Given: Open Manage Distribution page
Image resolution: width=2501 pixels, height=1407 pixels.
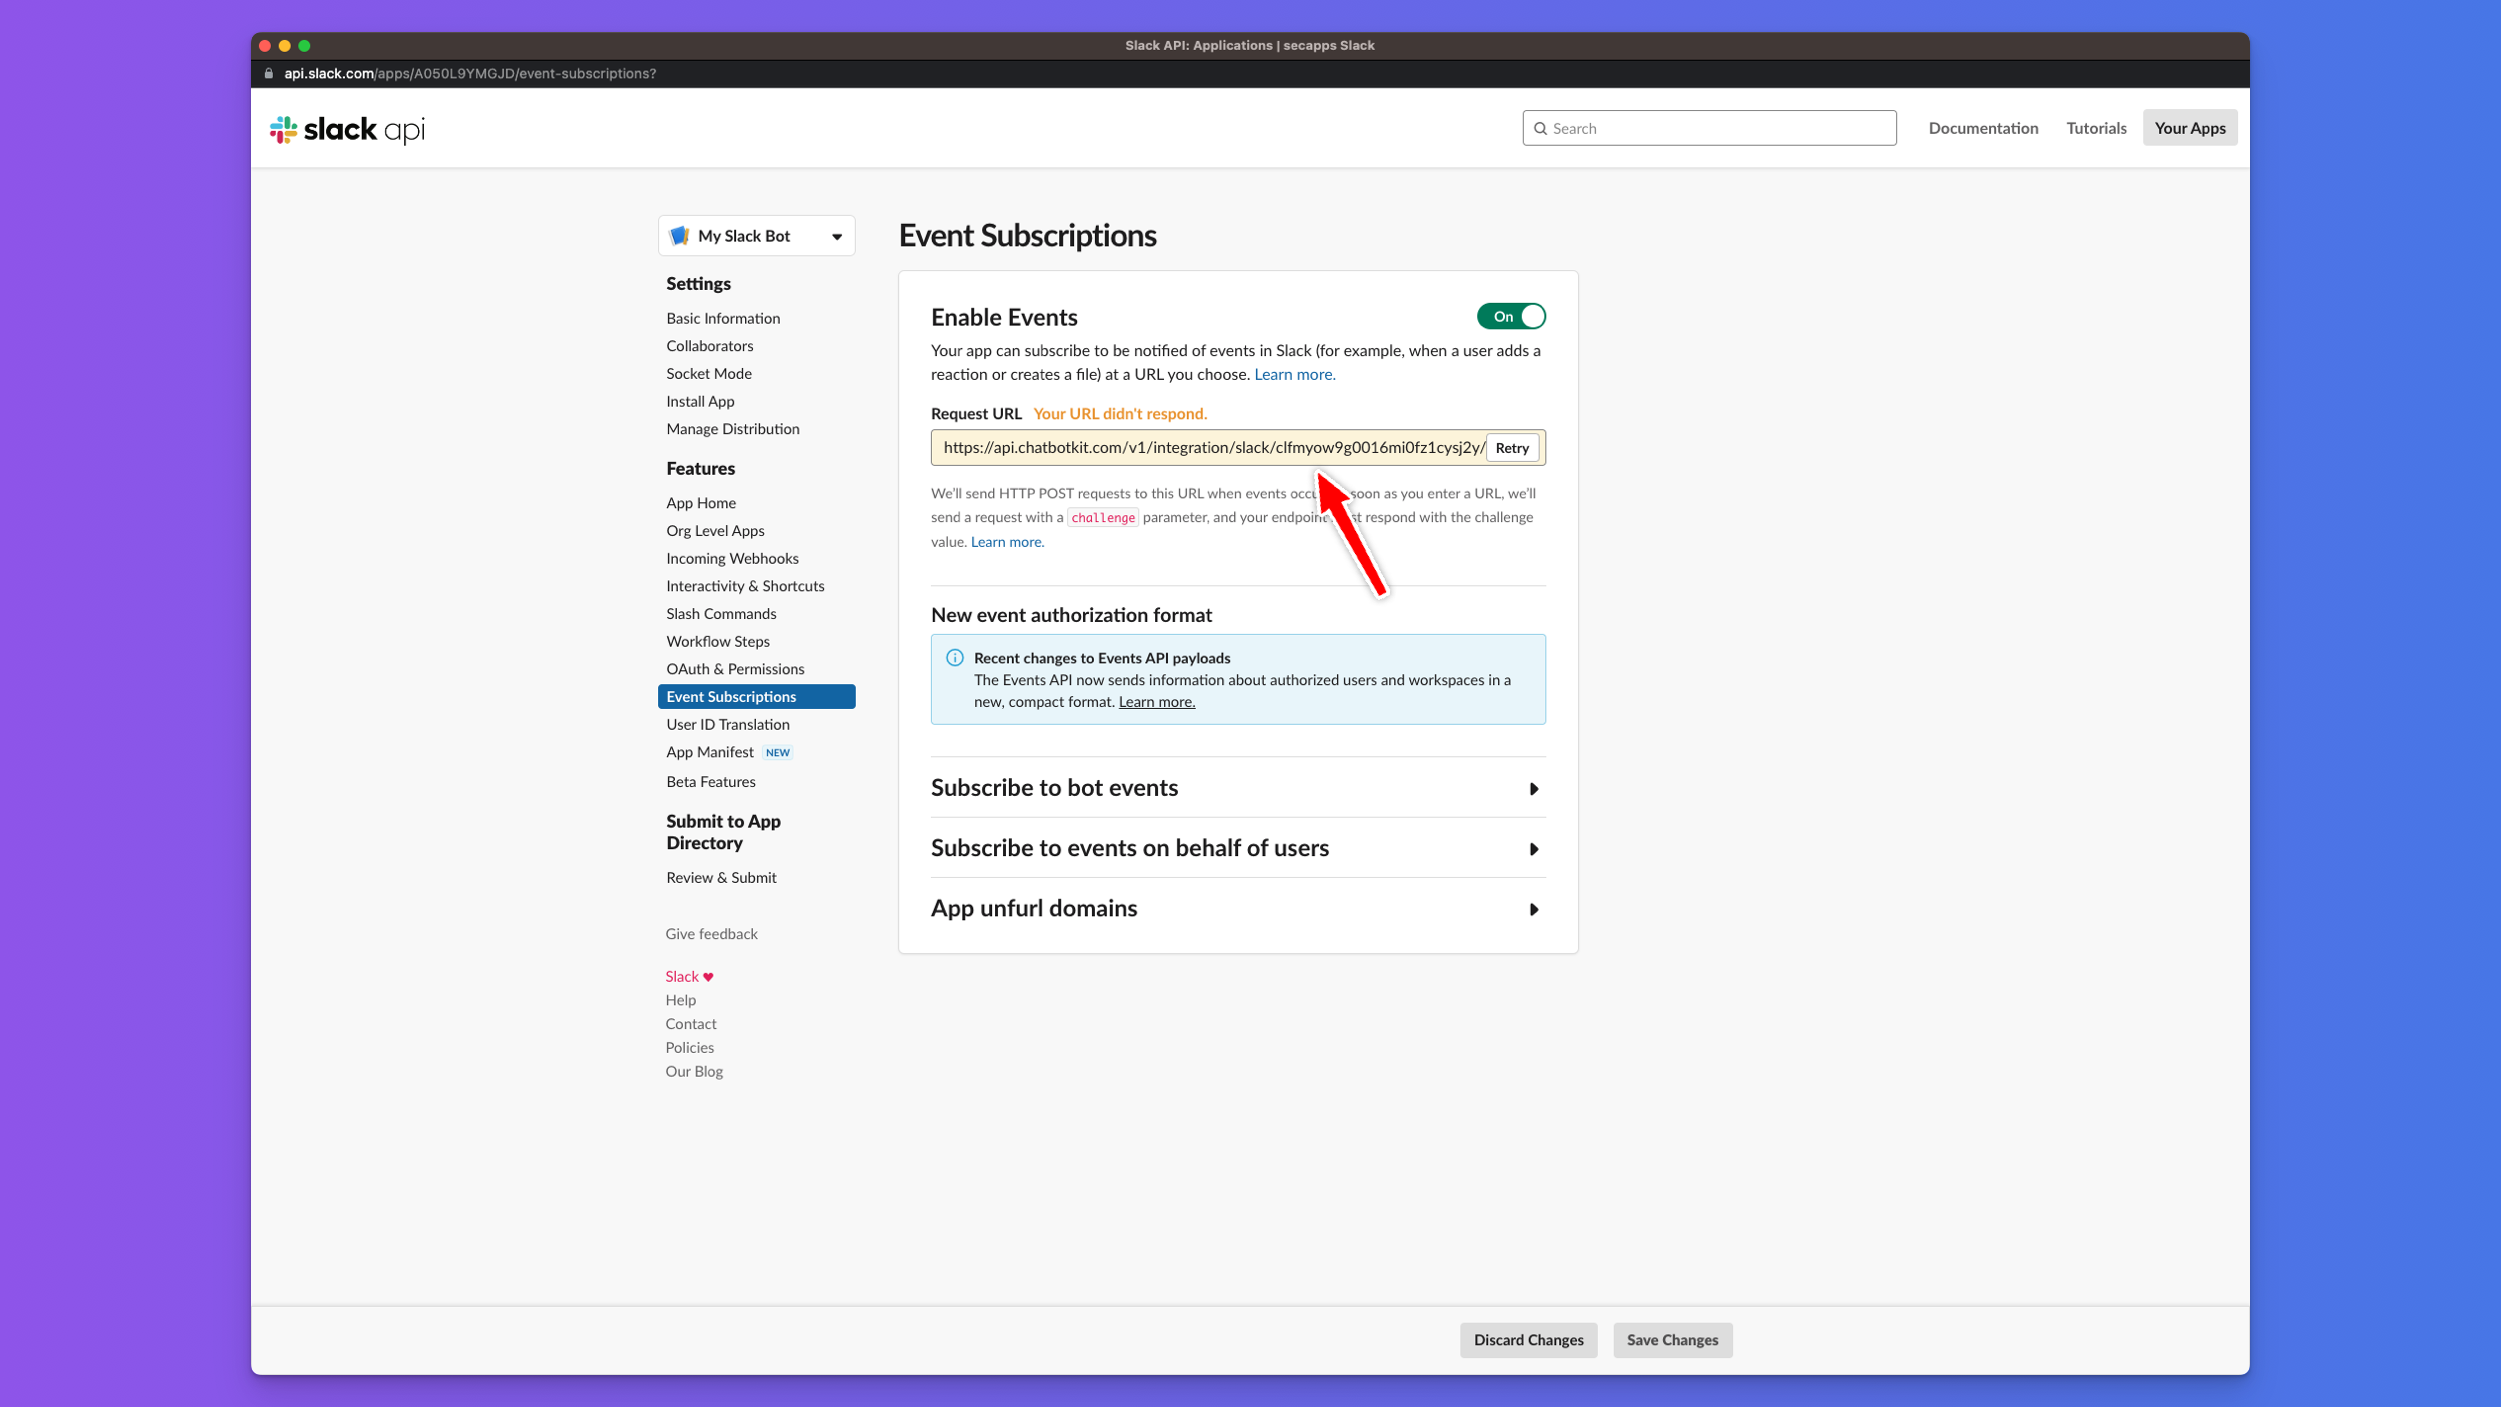Looking at the screenshot, I should coord(733,429).
